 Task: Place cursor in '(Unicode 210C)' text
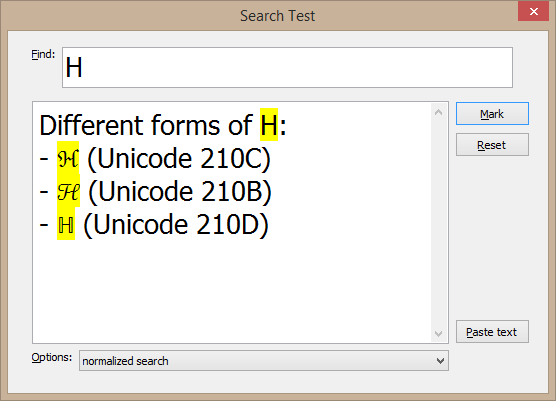tap(179, 158)
